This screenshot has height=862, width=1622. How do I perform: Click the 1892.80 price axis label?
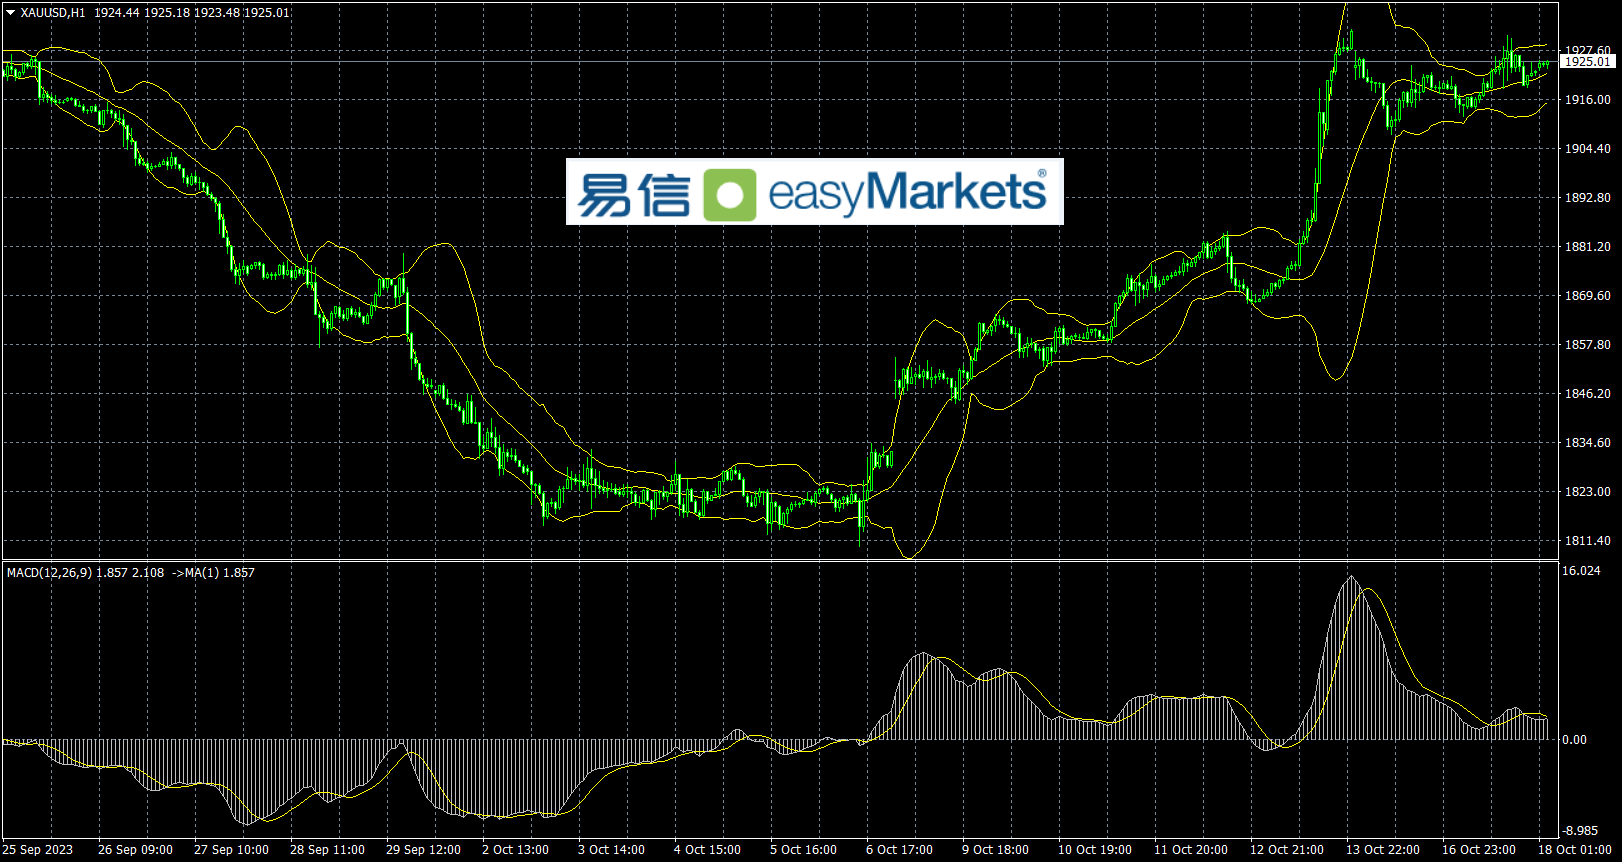[1588, 198]
